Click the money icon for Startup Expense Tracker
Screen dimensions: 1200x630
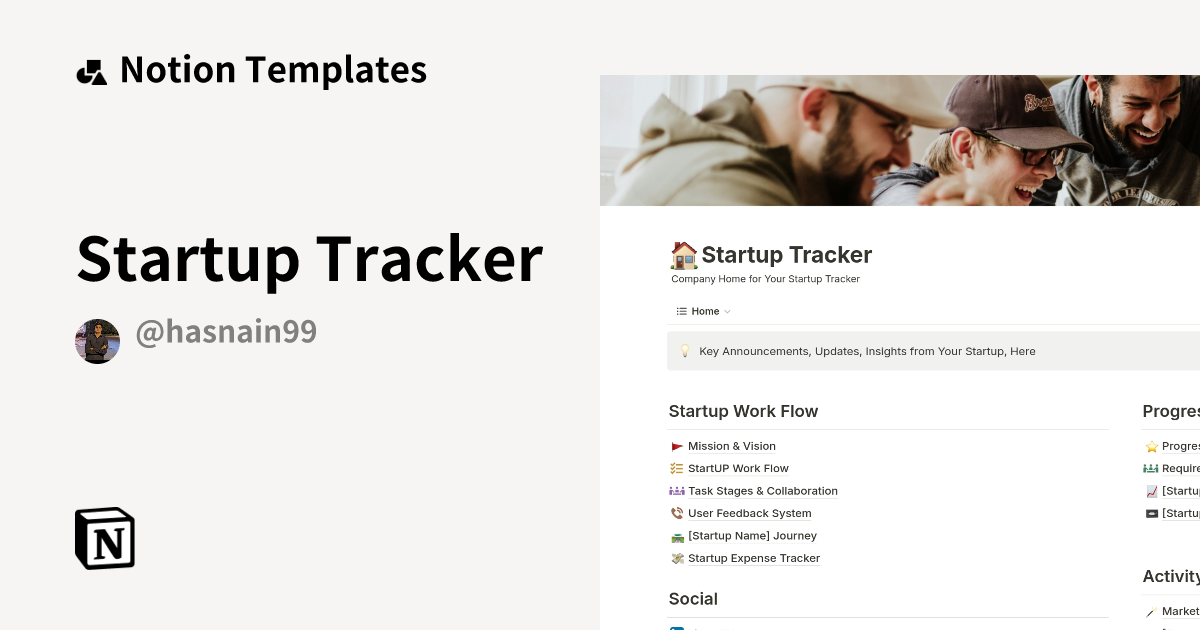(x=677, y=558)
